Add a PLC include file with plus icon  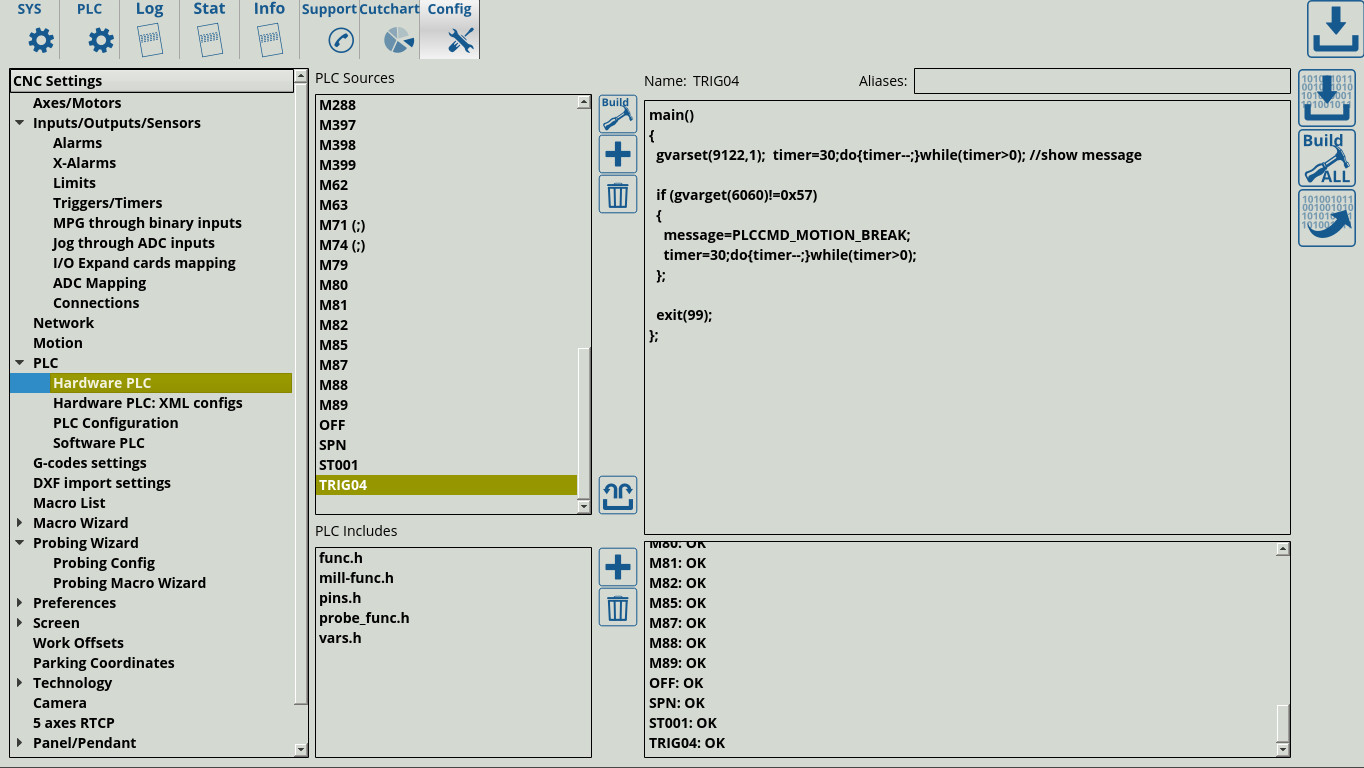[617, 567]
